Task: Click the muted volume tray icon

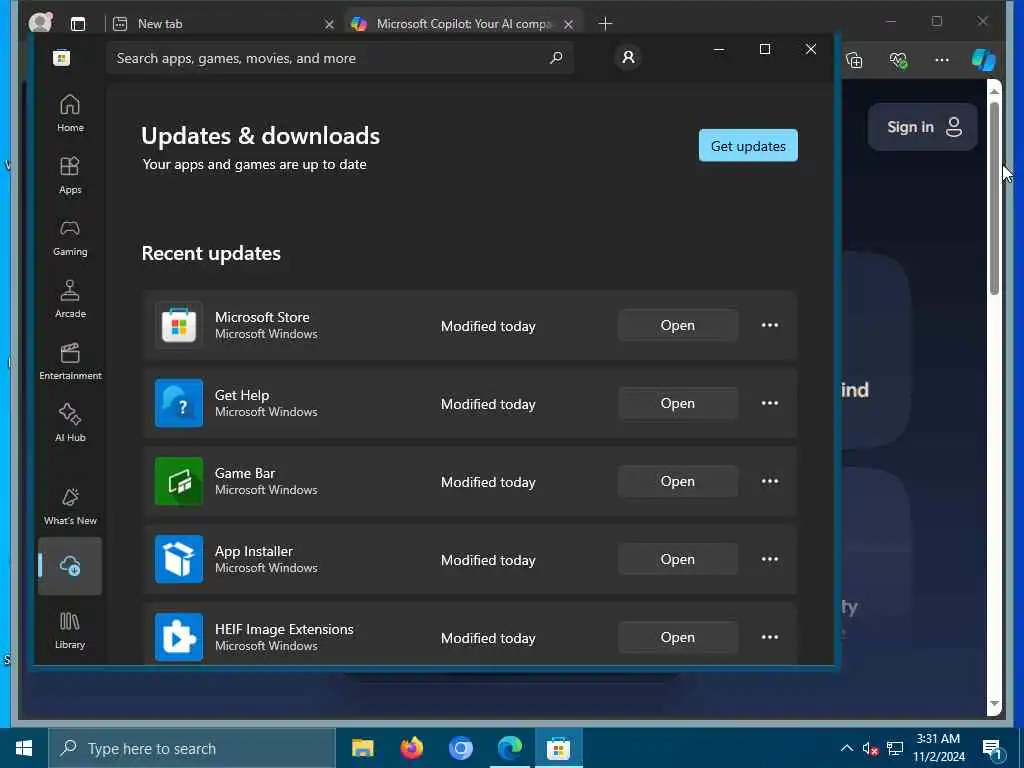Action: point(871,748)
